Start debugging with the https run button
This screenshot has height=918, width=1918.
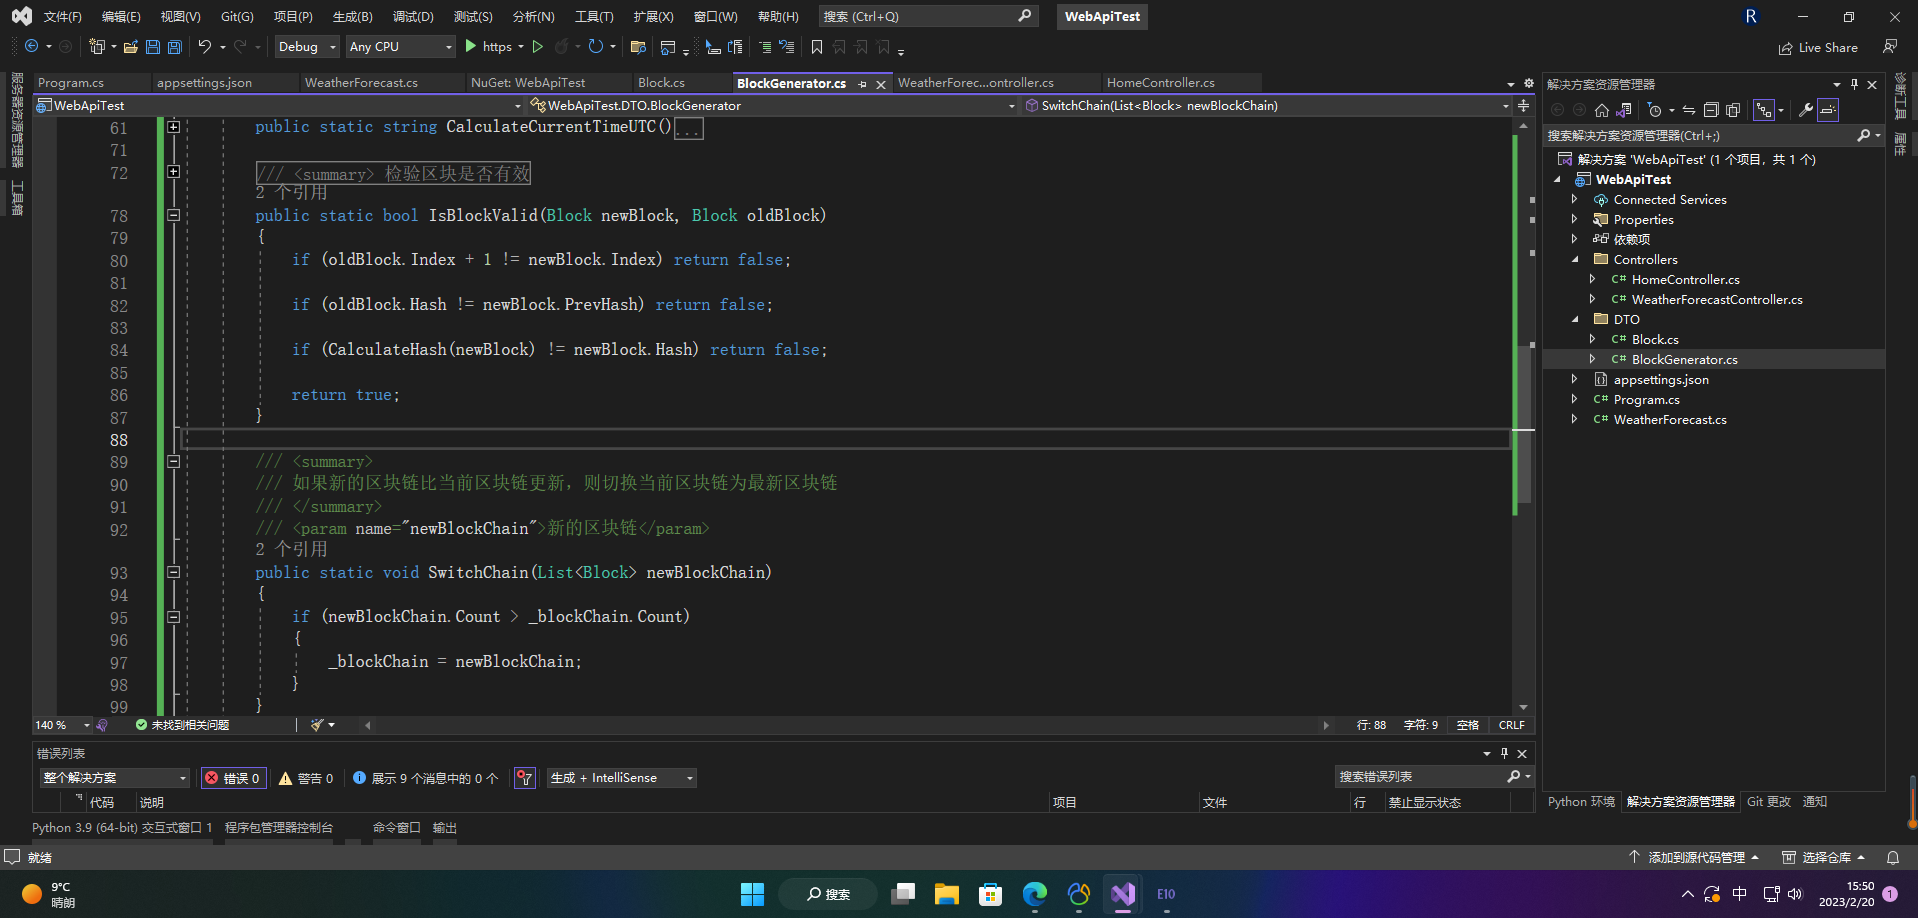pyautogui.click(x=490, y=47)
